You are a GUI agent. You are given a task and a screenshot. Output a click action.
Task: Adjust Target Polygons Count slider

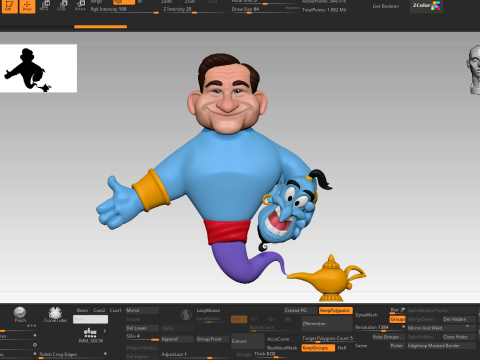pos(327,339)
